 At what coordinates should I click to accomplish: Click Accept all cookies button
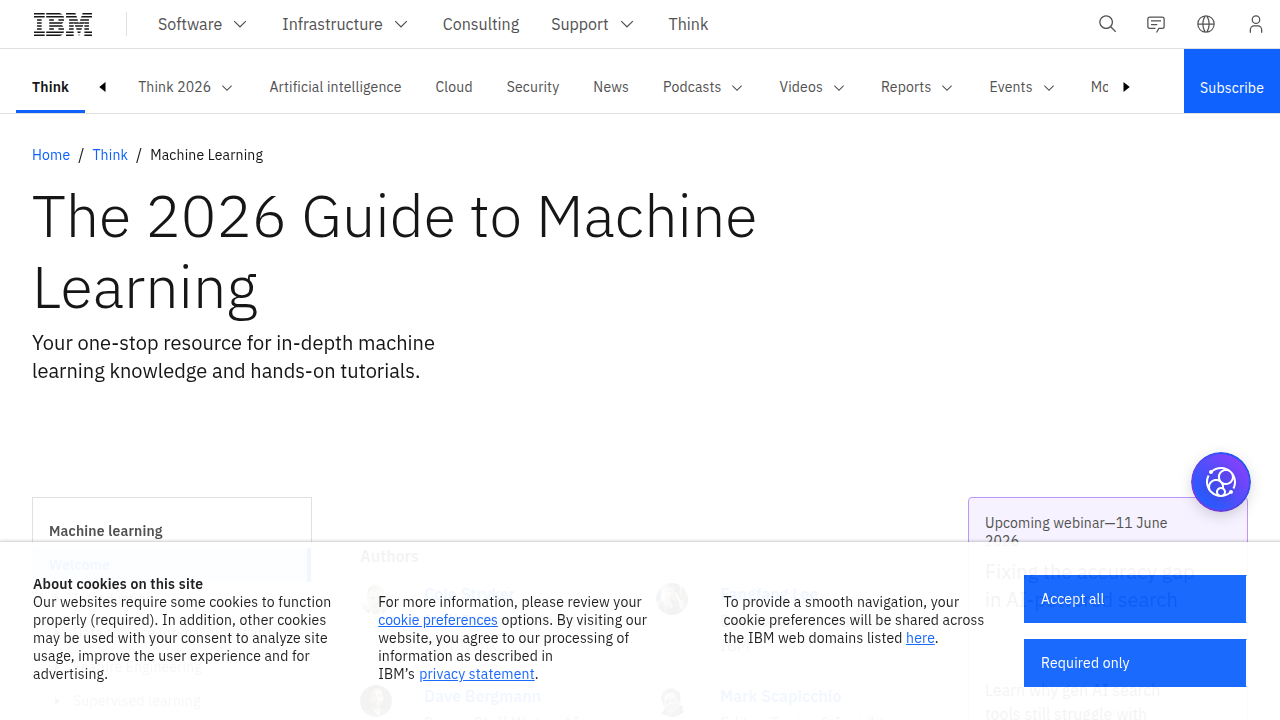click(x=1135, y=599)
